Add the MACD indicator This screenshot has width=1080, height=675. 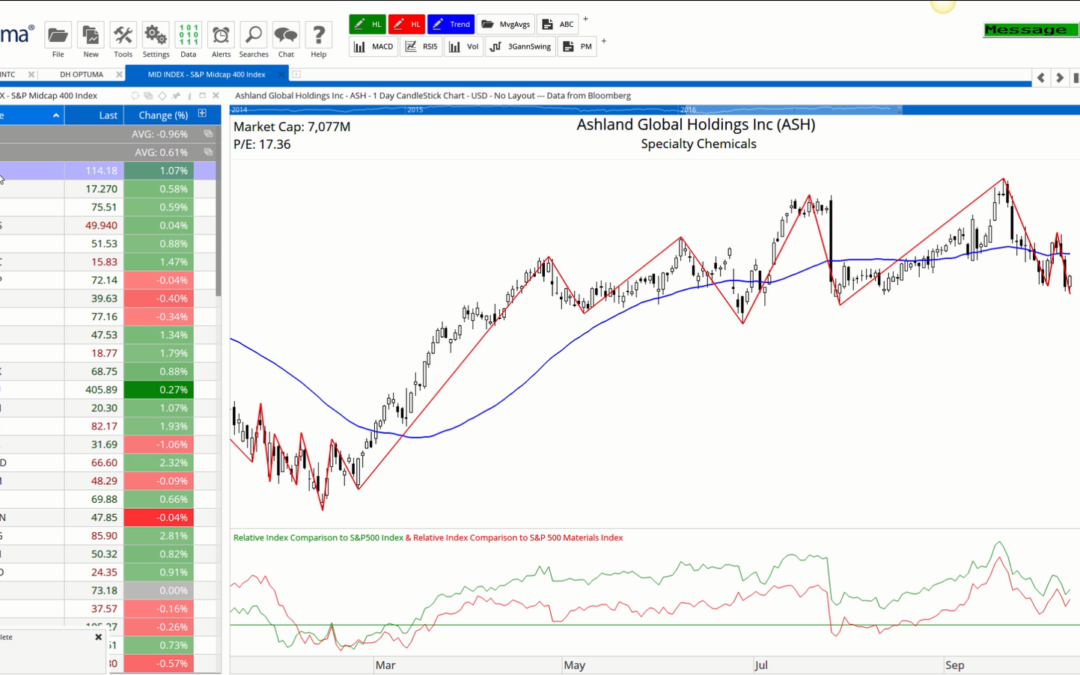[373, 47]
